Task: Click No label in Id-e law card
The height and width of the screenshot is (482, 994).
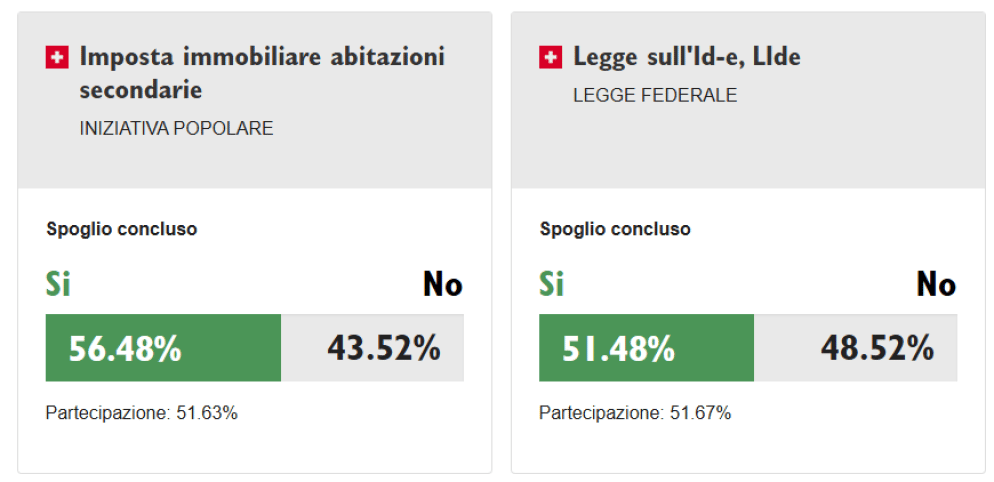Action: [936, 284]
